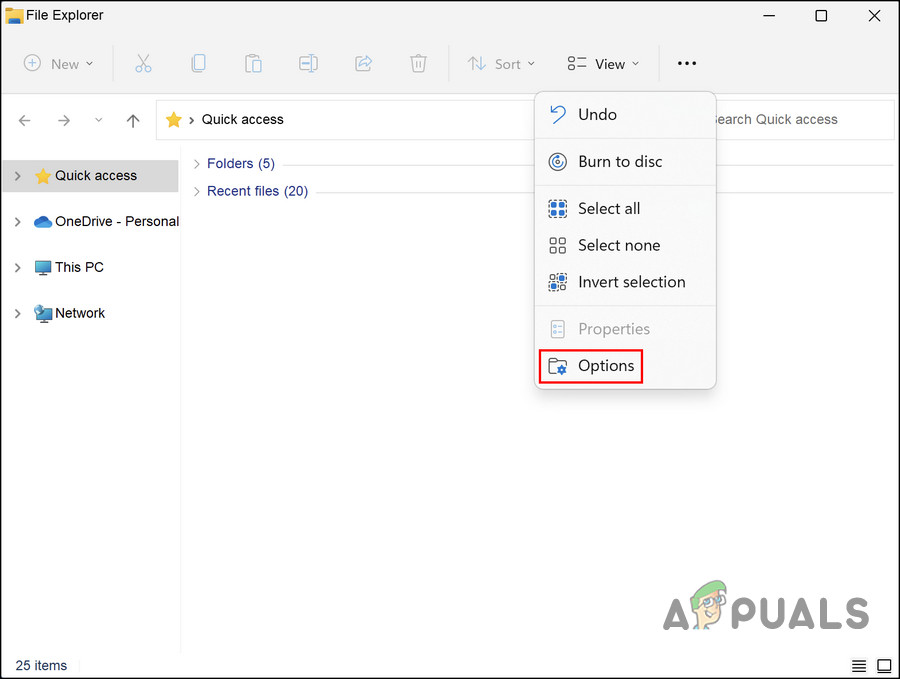Click the 25 items status text

(41, 665)
